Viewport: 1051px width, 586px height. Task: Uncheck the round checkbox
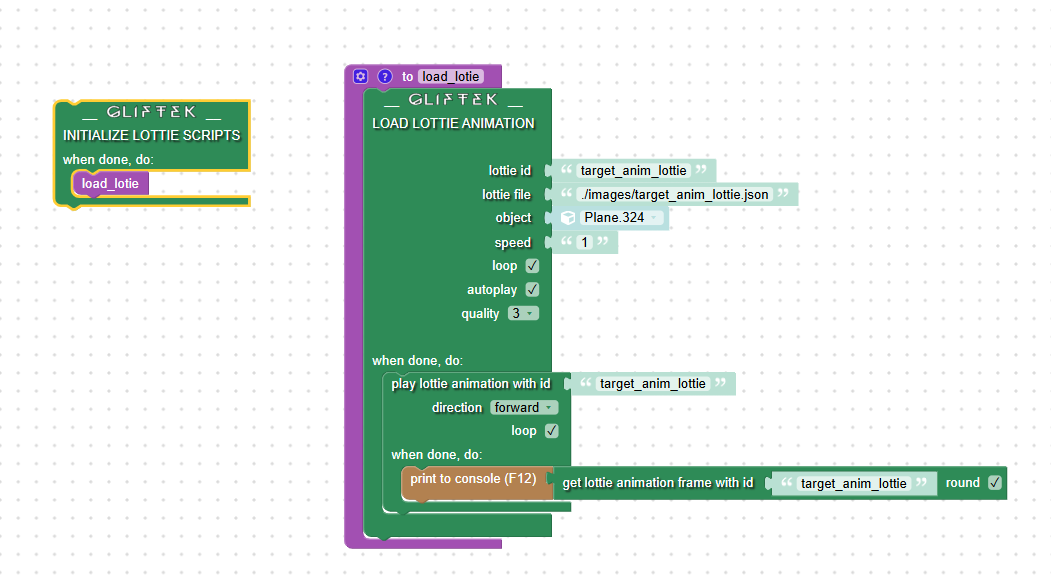994,483
